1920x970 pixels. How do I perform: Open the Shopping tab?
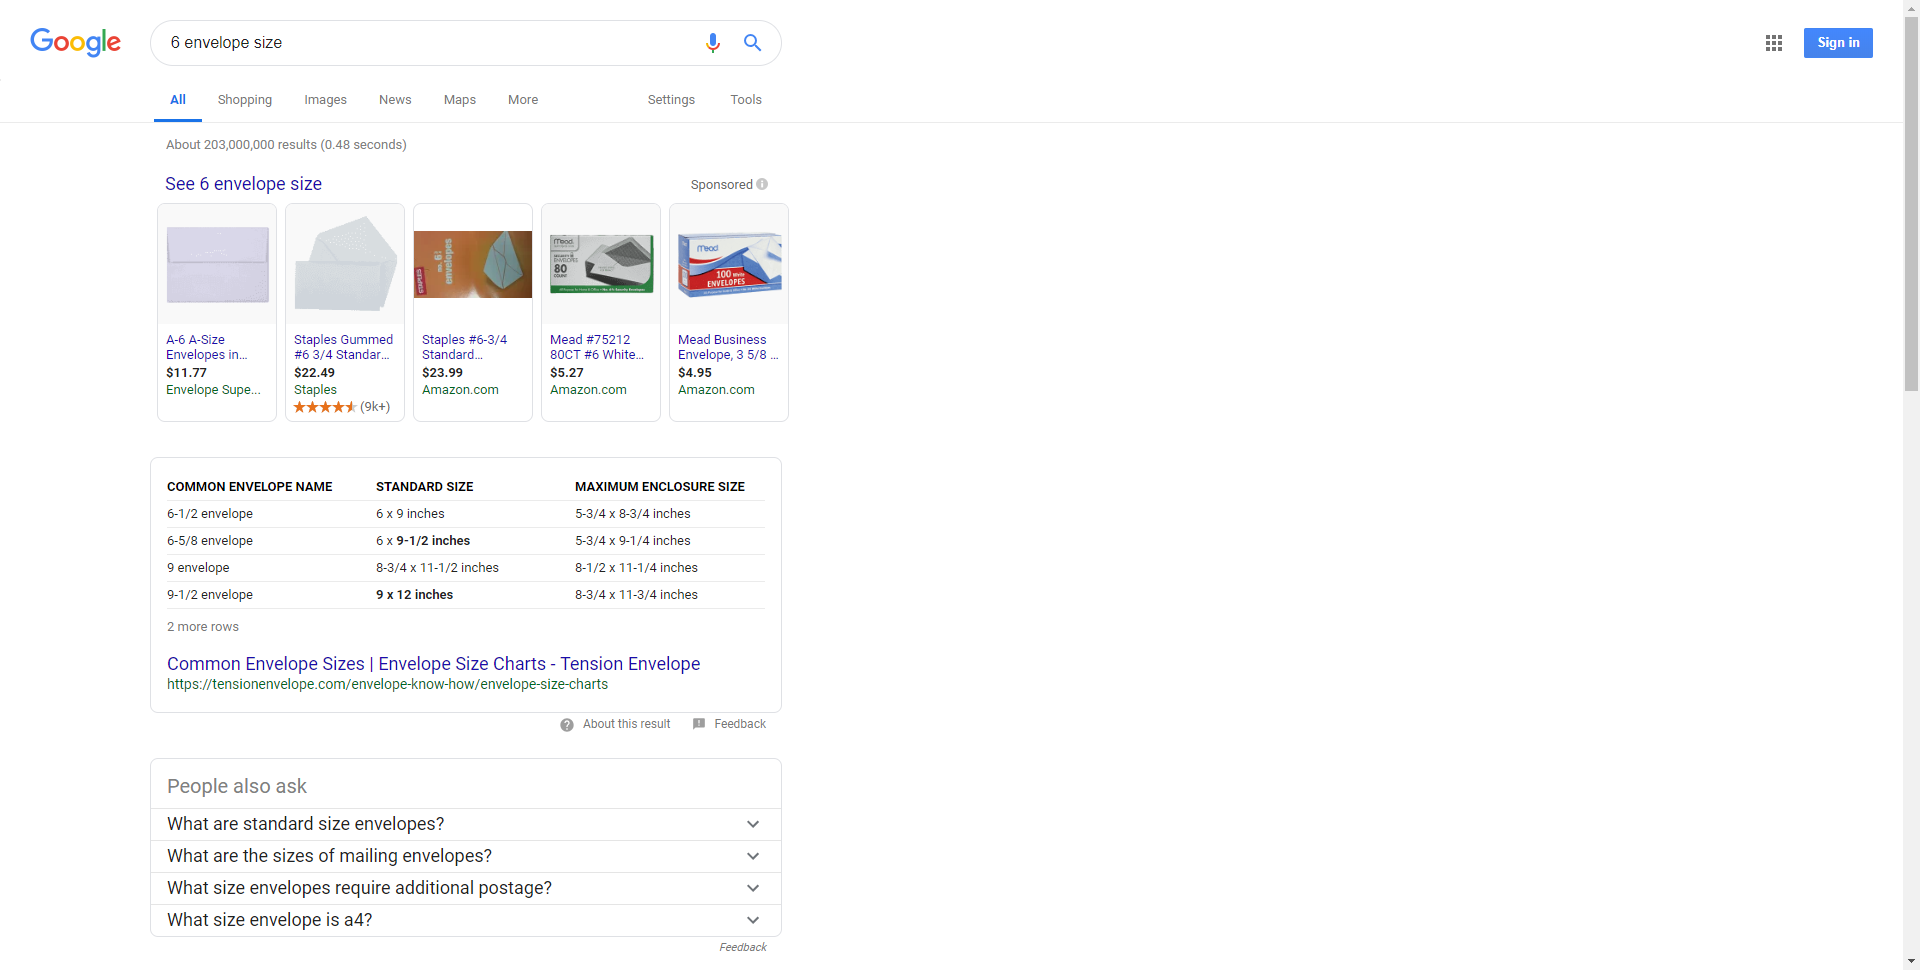point(244,100)
